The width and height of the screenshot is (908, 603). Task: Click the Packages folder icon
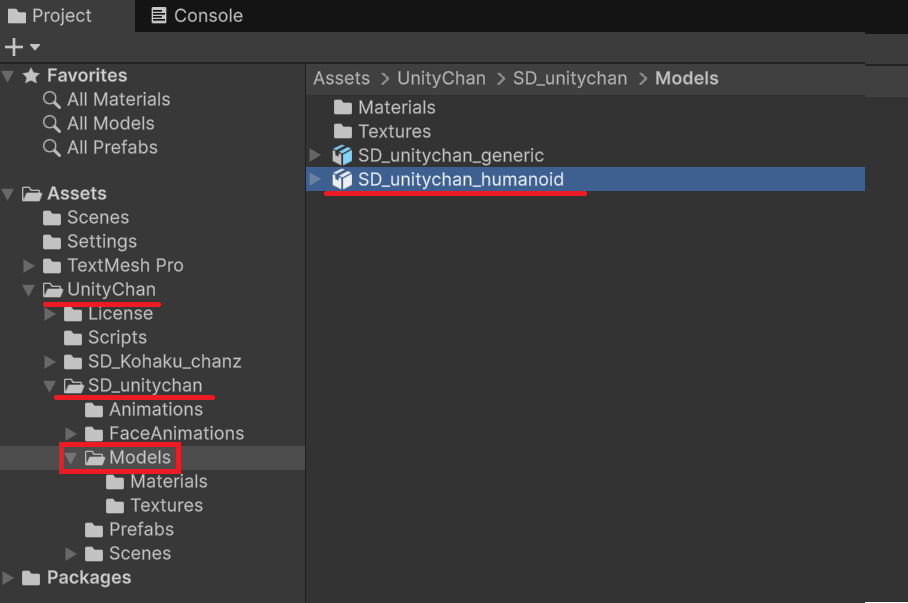(31, 578)
